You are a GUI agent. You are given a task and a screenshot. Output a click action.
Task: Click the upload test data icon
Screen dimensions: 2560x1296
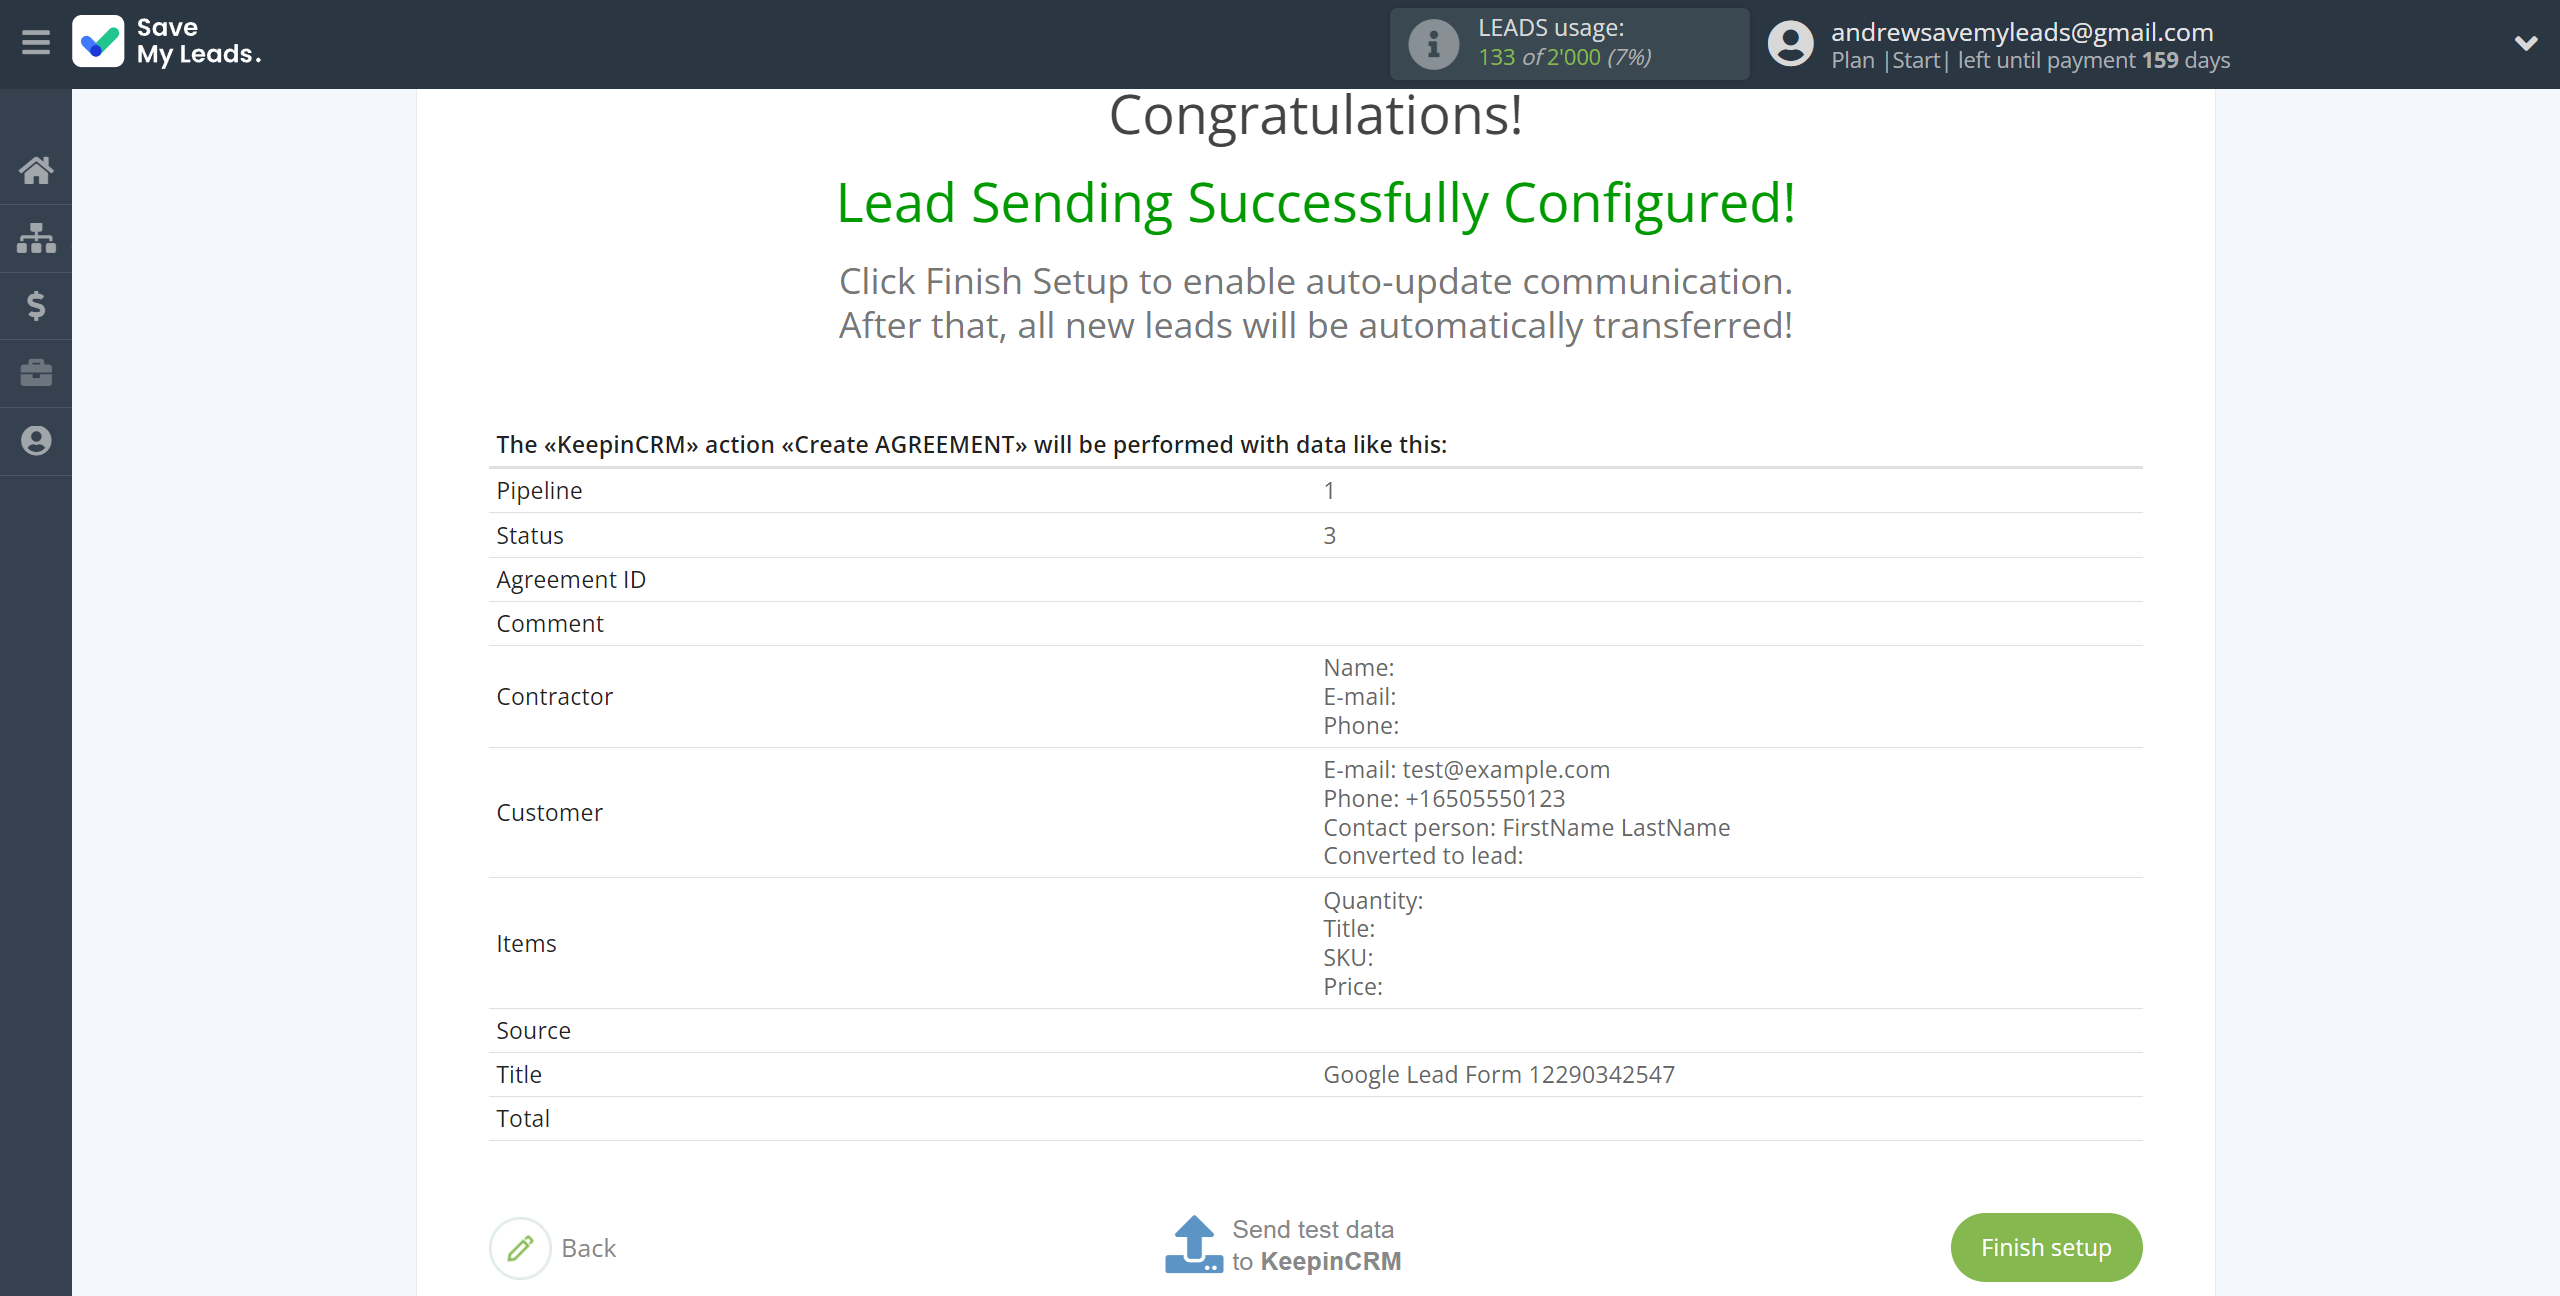click(x=1193, y=1245)
